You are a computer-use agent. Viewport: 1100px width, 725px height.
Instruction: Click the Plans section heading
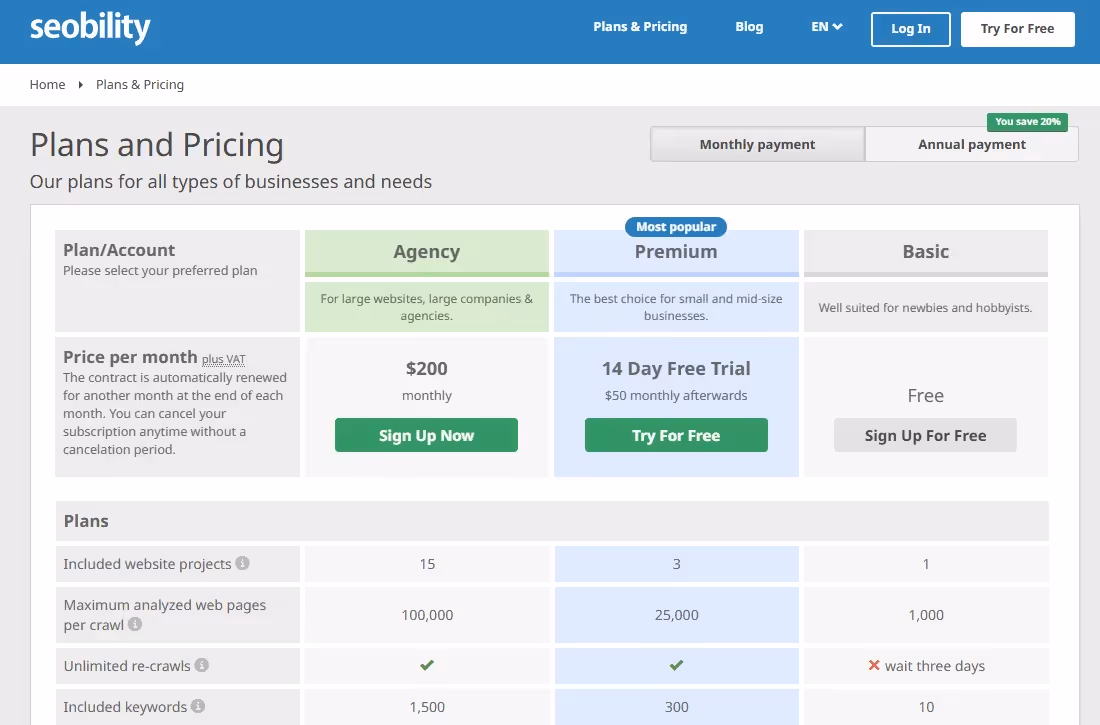point(86,521)
